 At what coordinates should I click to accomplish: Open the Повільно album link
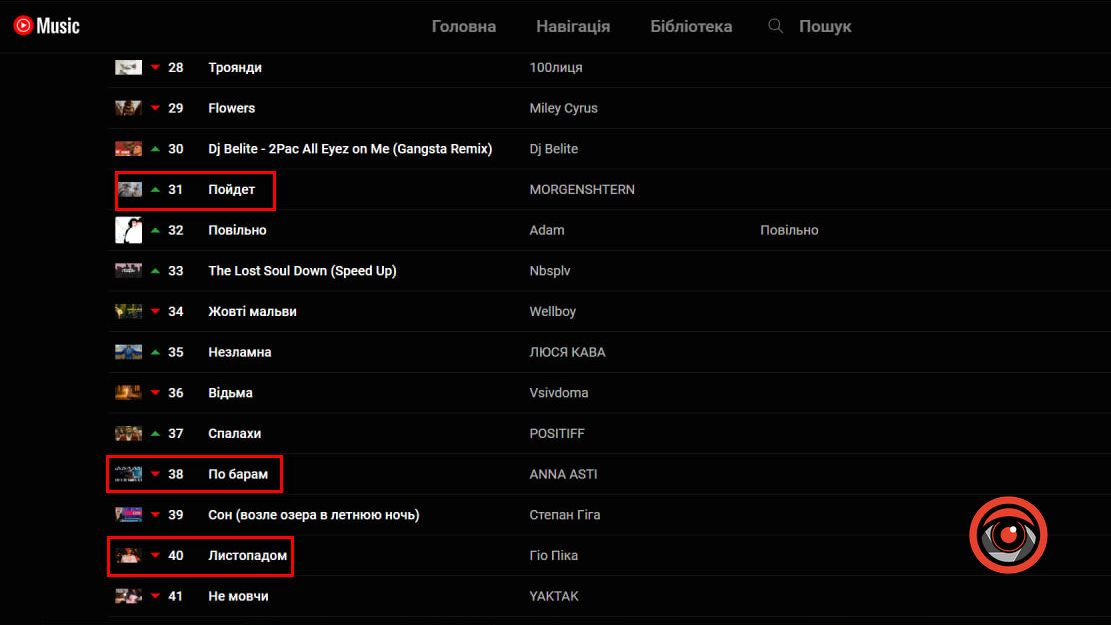(x=789, y=230)
